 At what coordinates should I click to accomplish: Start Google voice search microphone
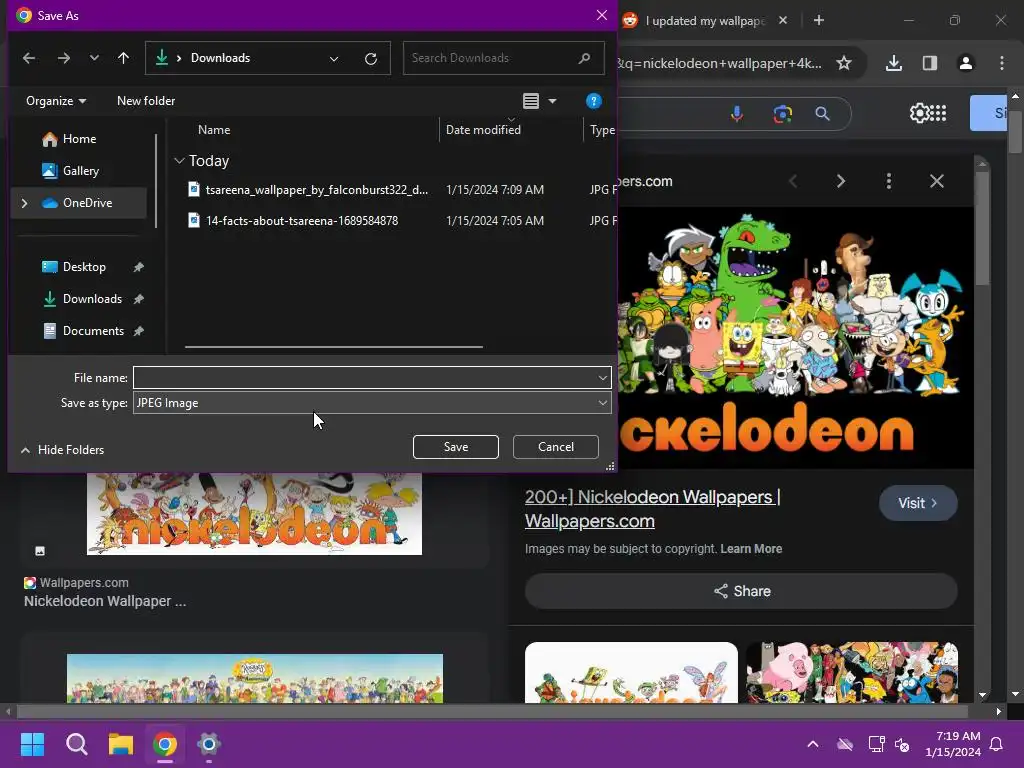tap(737, 114)
